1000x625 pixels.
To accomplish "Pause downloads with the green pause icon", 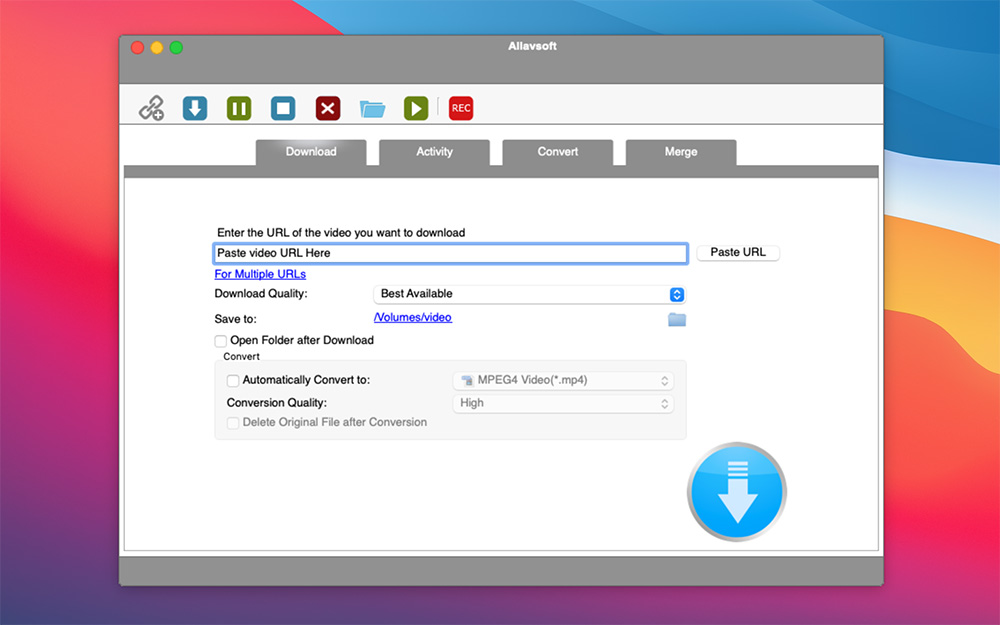I will pos(239,108).
